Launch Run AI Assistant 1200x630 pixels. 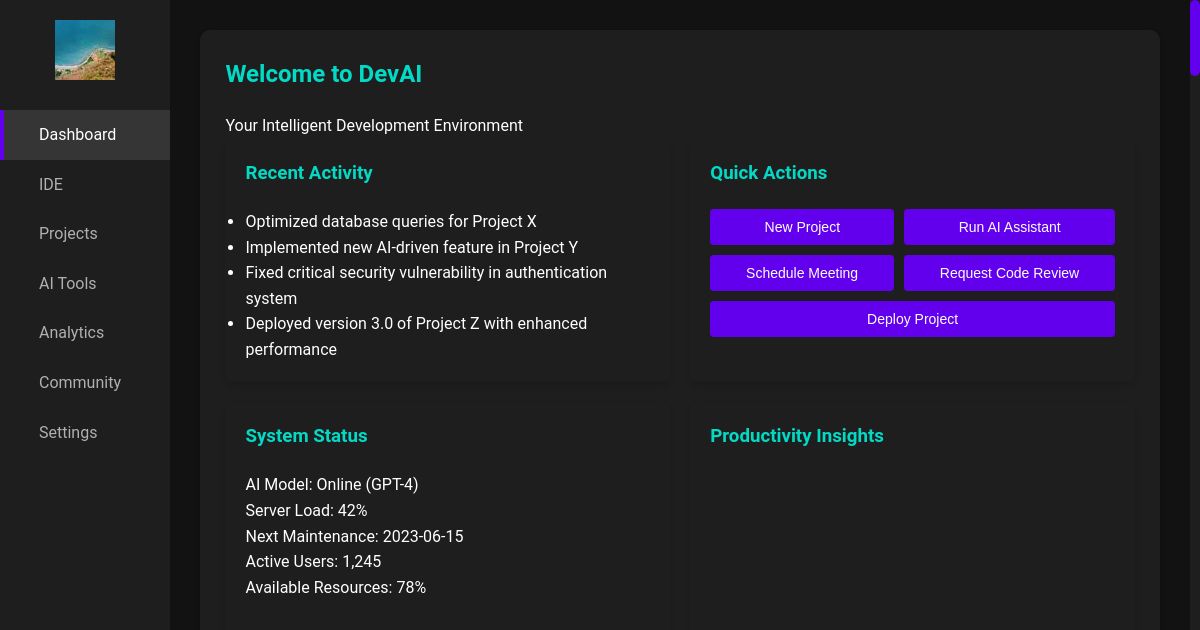point(1009,227)
